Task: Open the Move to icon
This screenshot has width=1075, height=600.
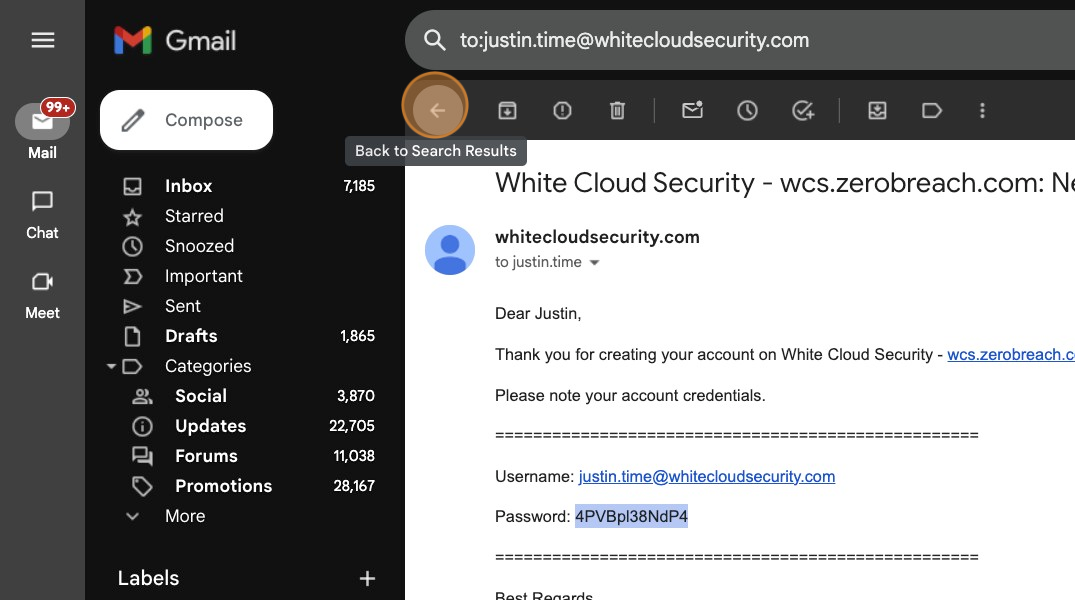Action: coord(877,110)
